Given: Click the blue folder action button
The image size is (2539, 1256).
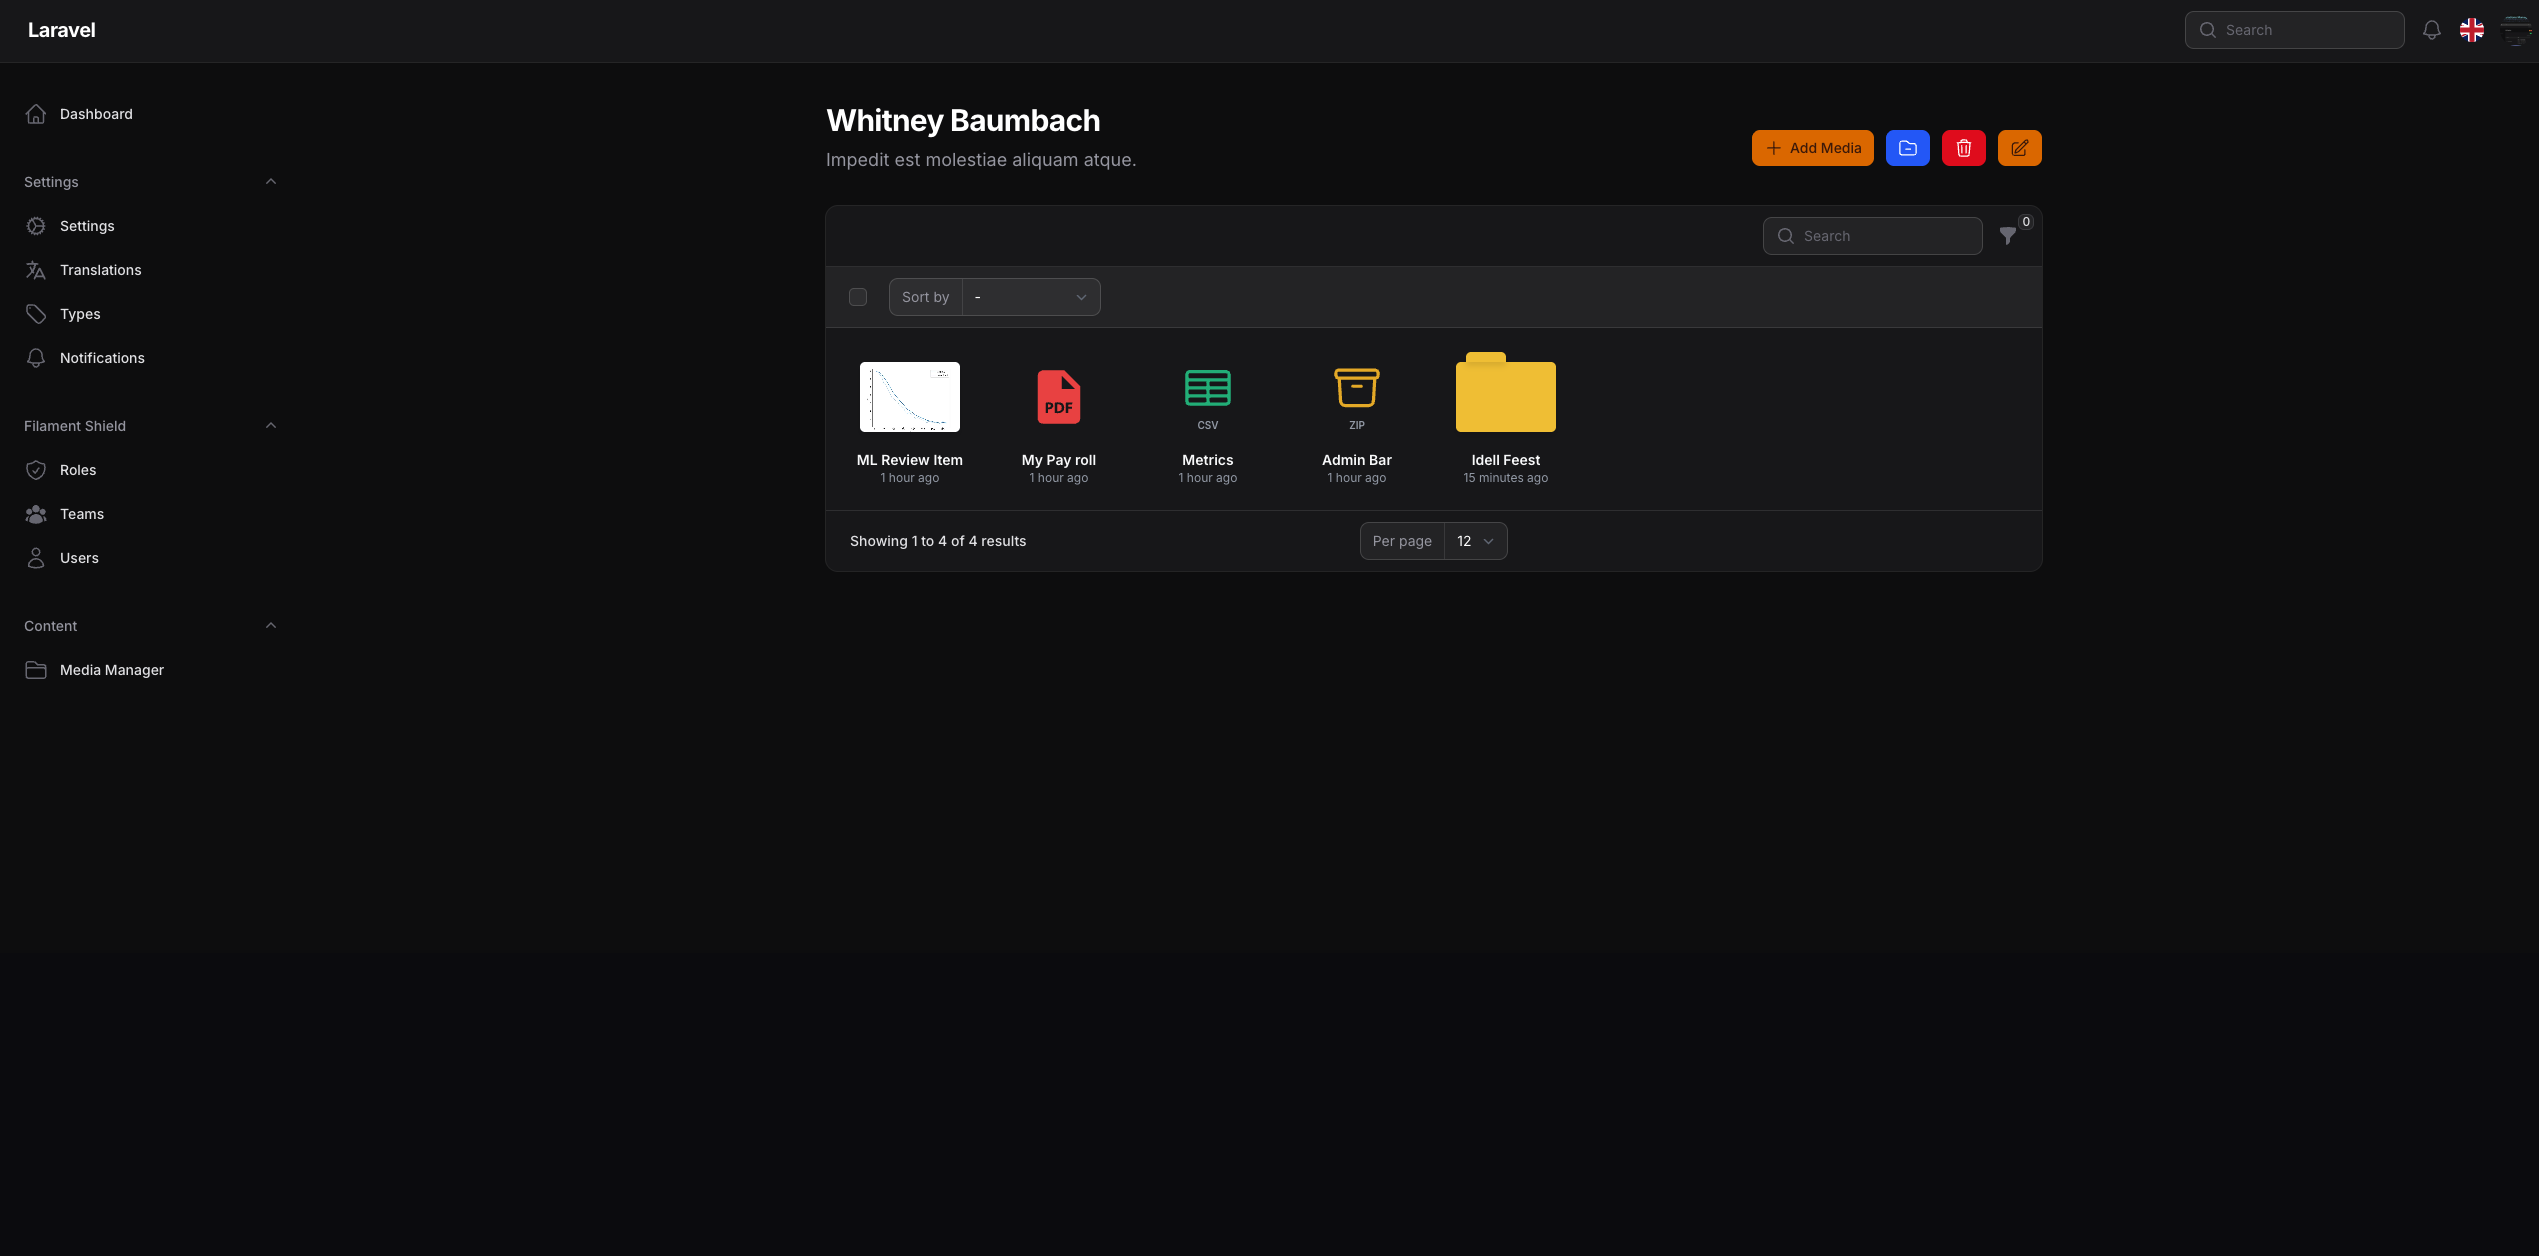Looking at the screenshot, I should tap(1907, 148).
